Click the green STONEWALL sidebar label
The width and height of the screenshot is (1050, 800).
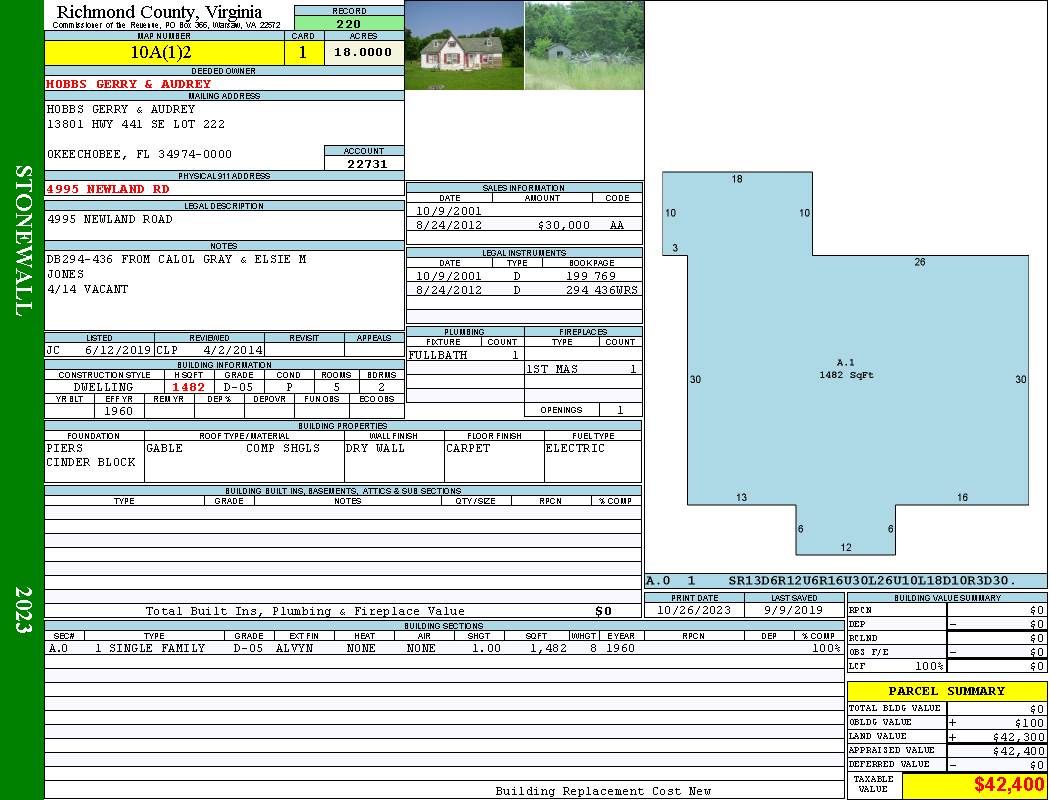point(23,241)
